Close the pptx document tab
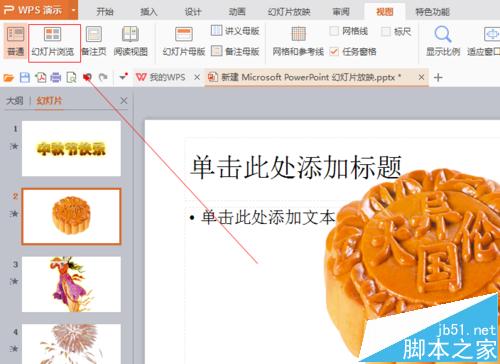This screenshot has width=500, height=364. pyautogui.click(x=421, y=77)
